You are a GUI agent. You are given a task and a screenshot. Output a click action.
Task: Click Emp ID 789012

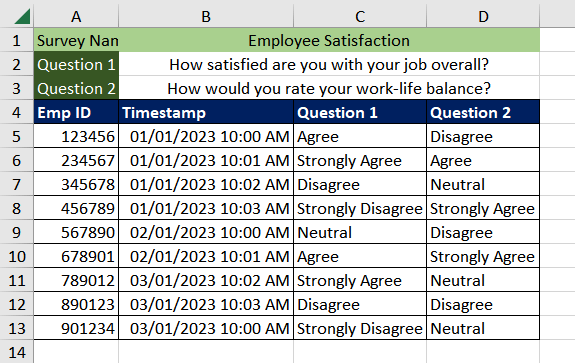pos(76,280)
